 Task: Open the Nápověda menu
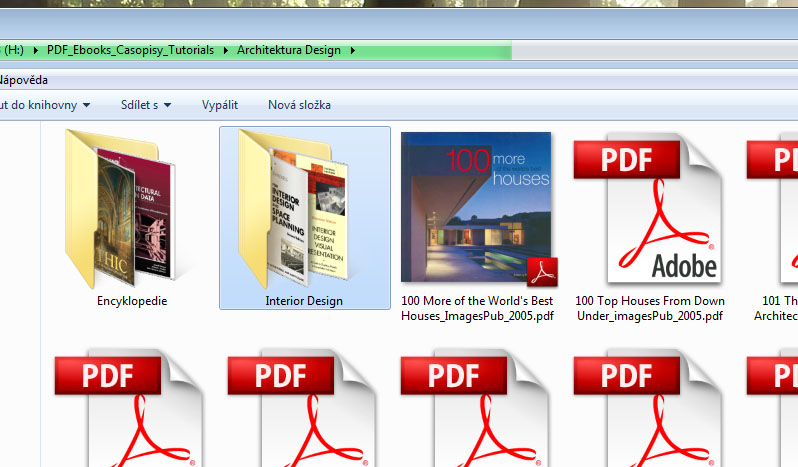[x=23, y=80]
